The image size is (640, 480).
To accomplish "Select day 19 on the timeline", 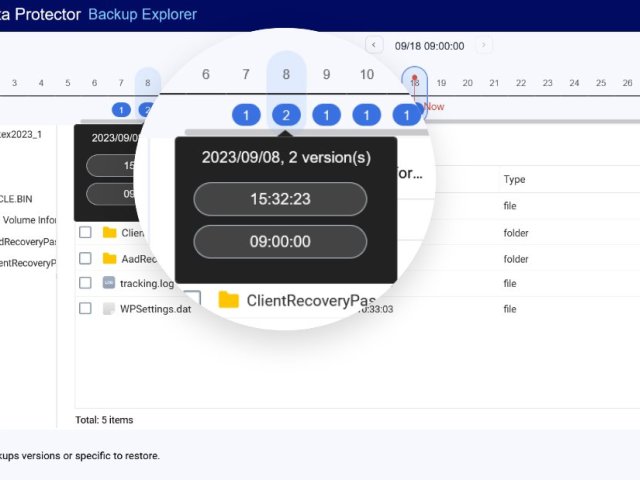I will coord(441,83).
